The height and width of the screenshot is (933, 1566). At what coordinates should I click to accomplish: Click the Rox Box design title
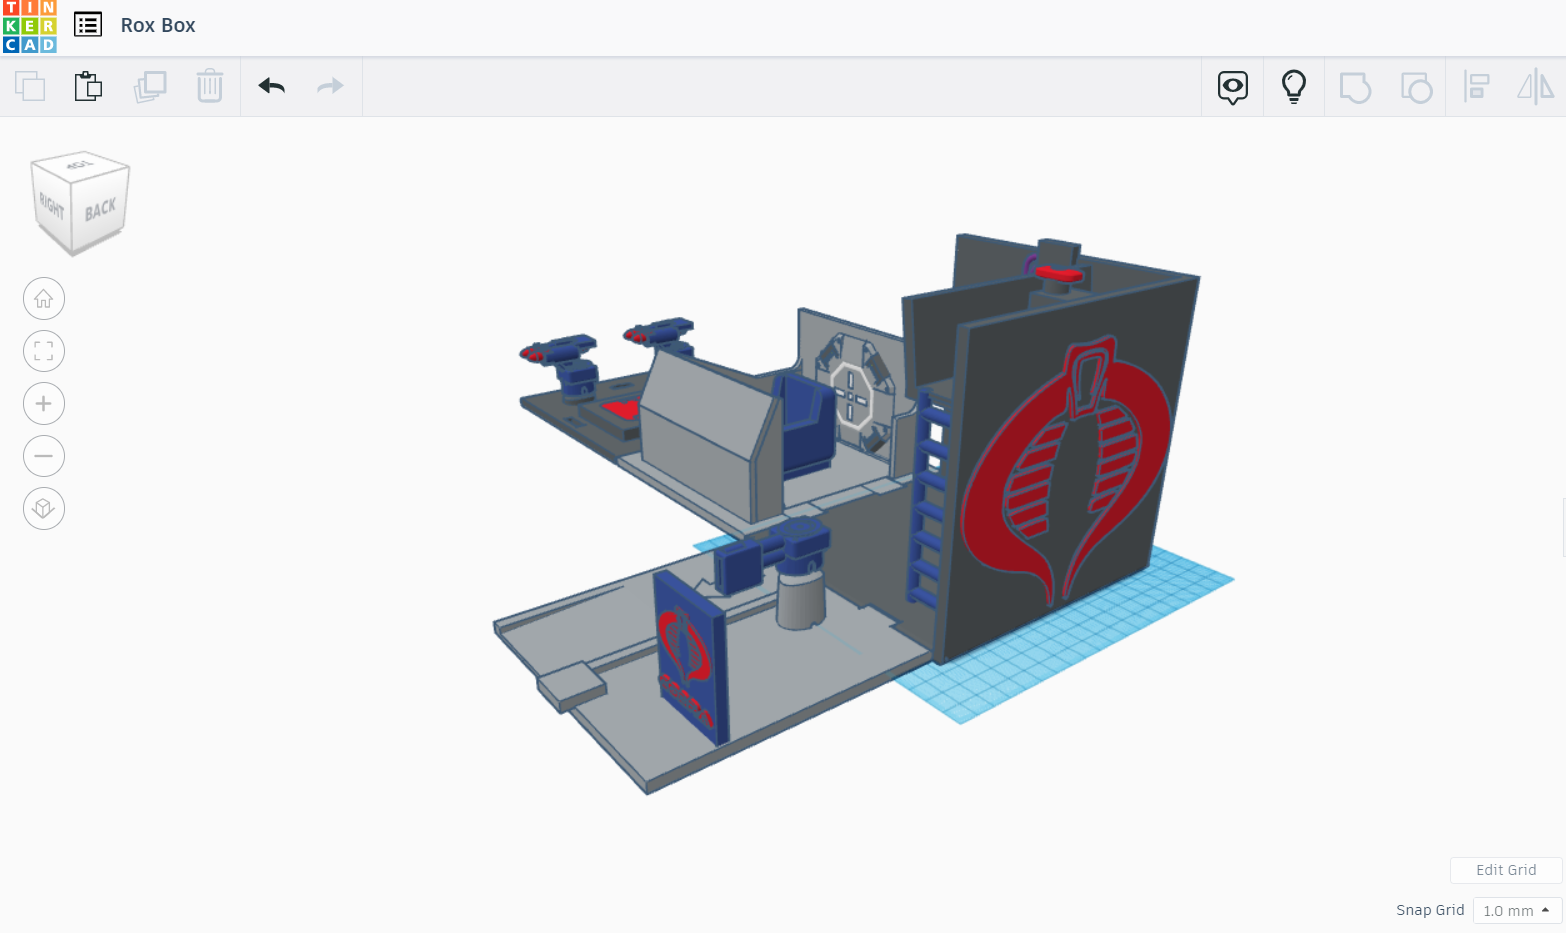pyautogui.click(x=158, y=25)
